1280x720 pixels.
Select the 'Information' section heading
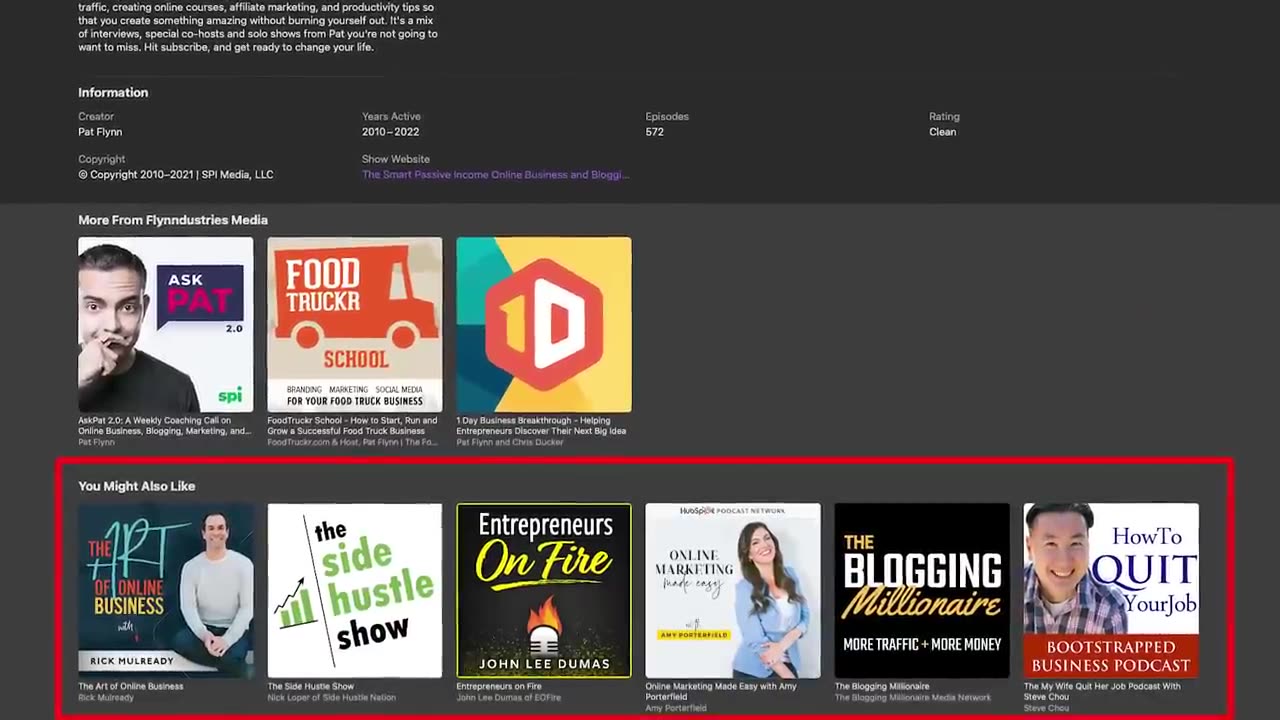(113, 92)
